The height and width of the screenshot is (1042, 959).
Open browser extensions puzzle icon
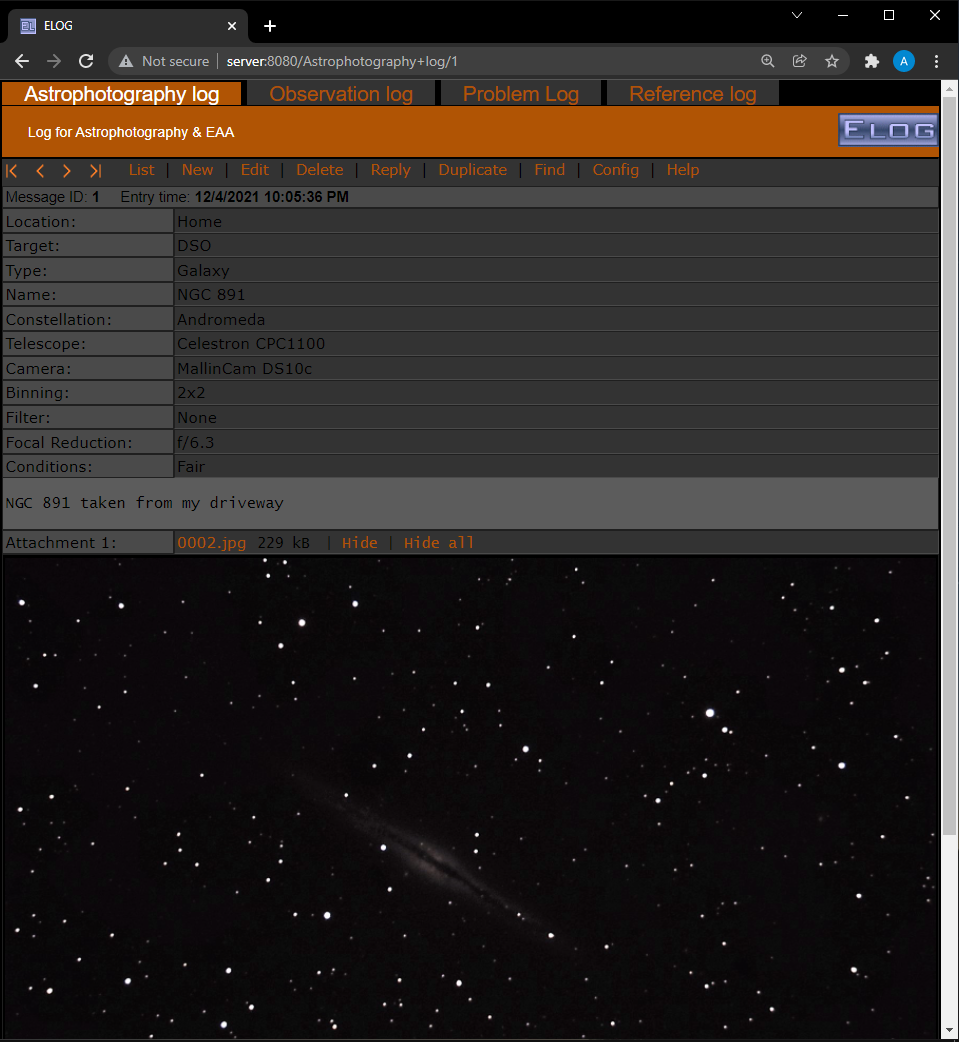pyautogui.click(x=871, y=61)
